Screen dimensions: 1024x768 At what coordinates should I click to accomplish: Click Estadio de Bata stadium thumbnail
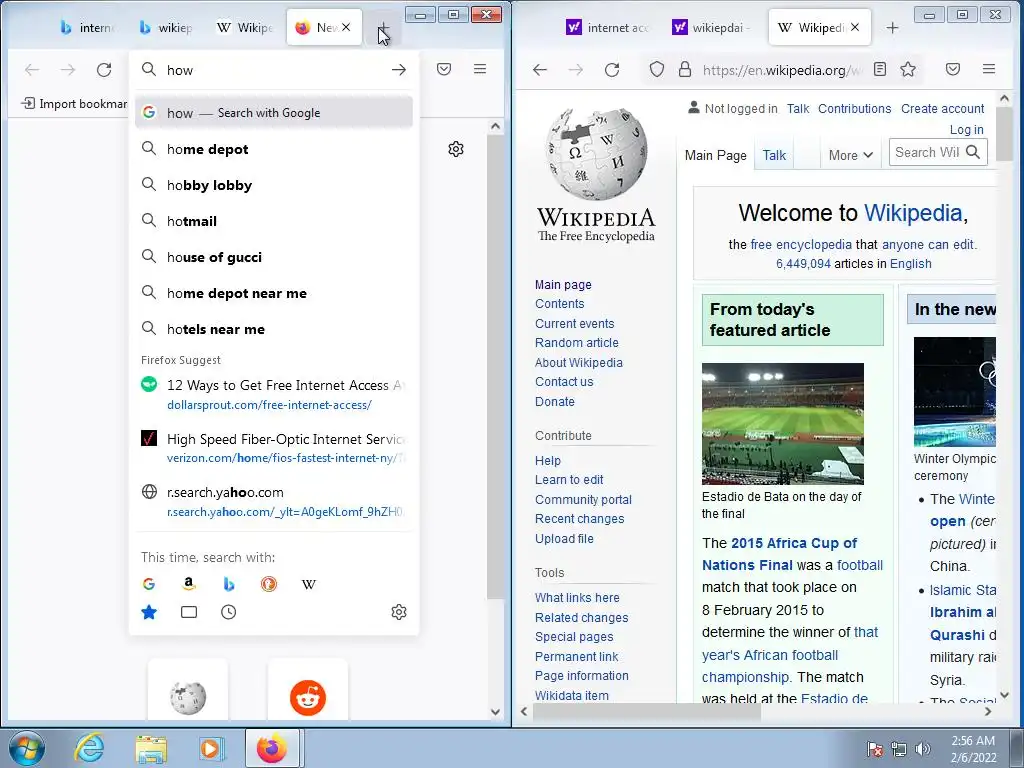(x=782, y=423)
